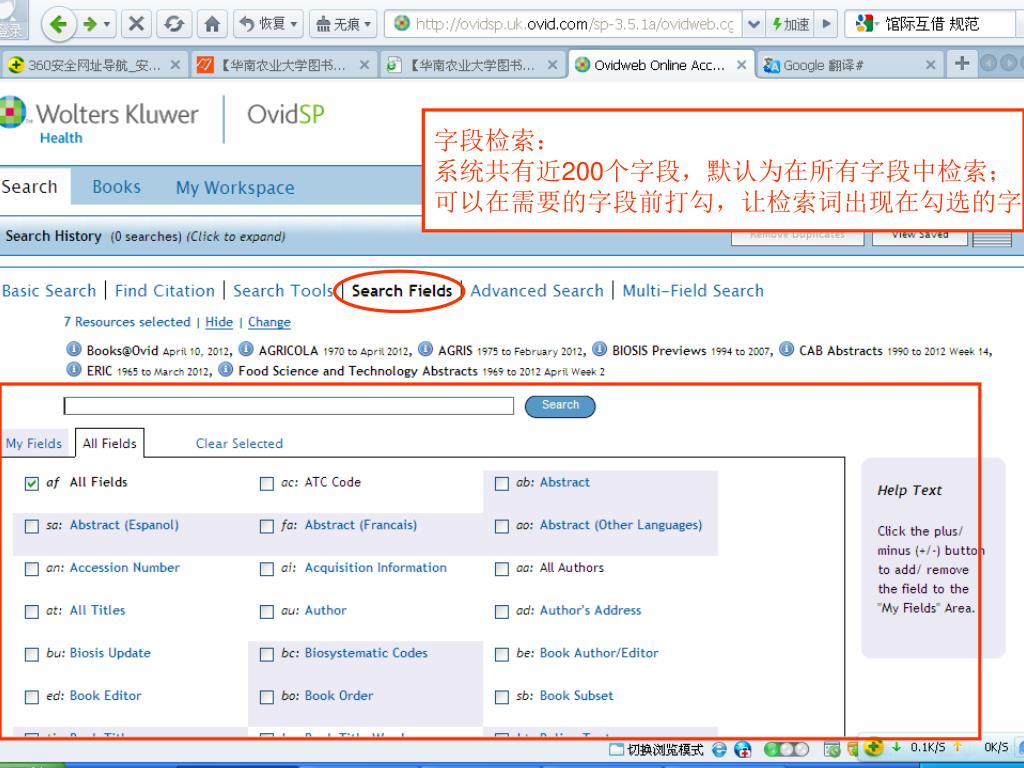Check the sa Abstract (Espanol) checkbox
This screenshot has height=768, width=1024.
[x=31, y=526]
